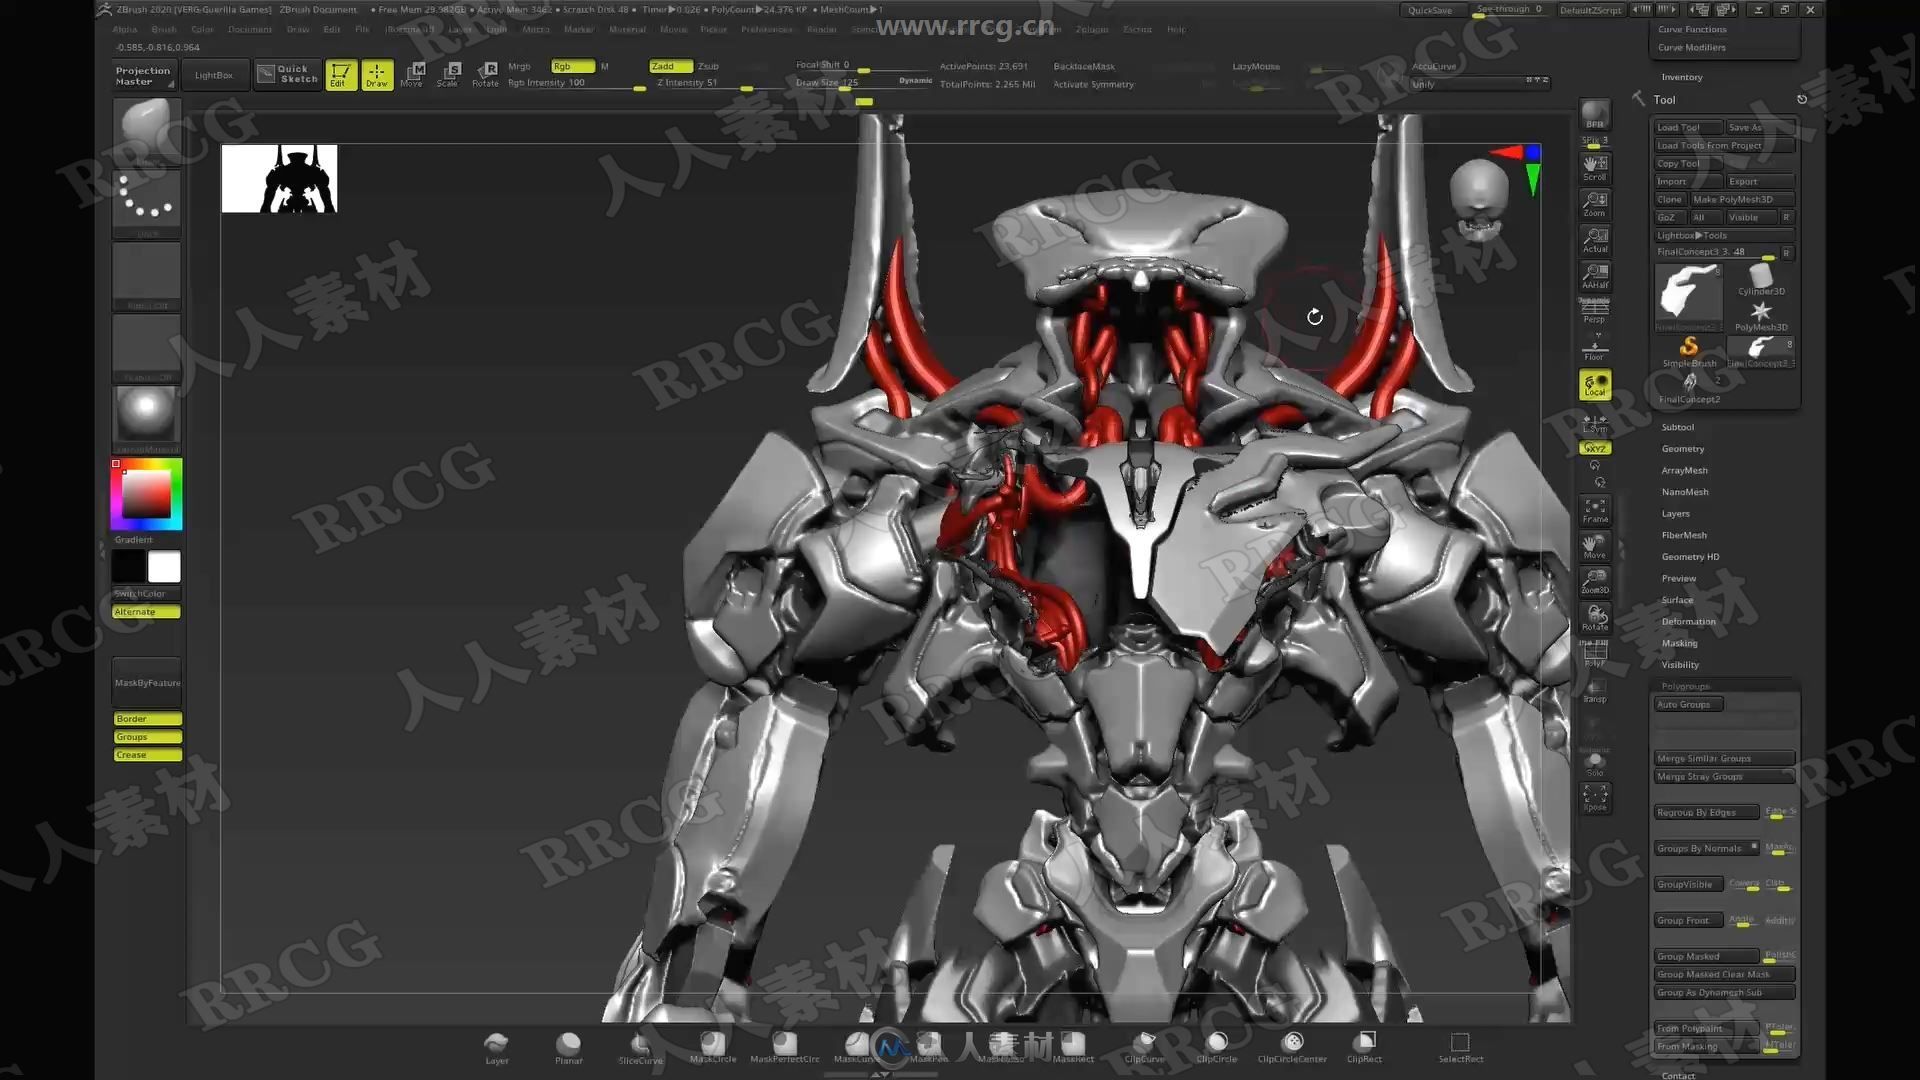Select the MaskRect brush
The image size is (1920, 1080).
(1073, 1047)
